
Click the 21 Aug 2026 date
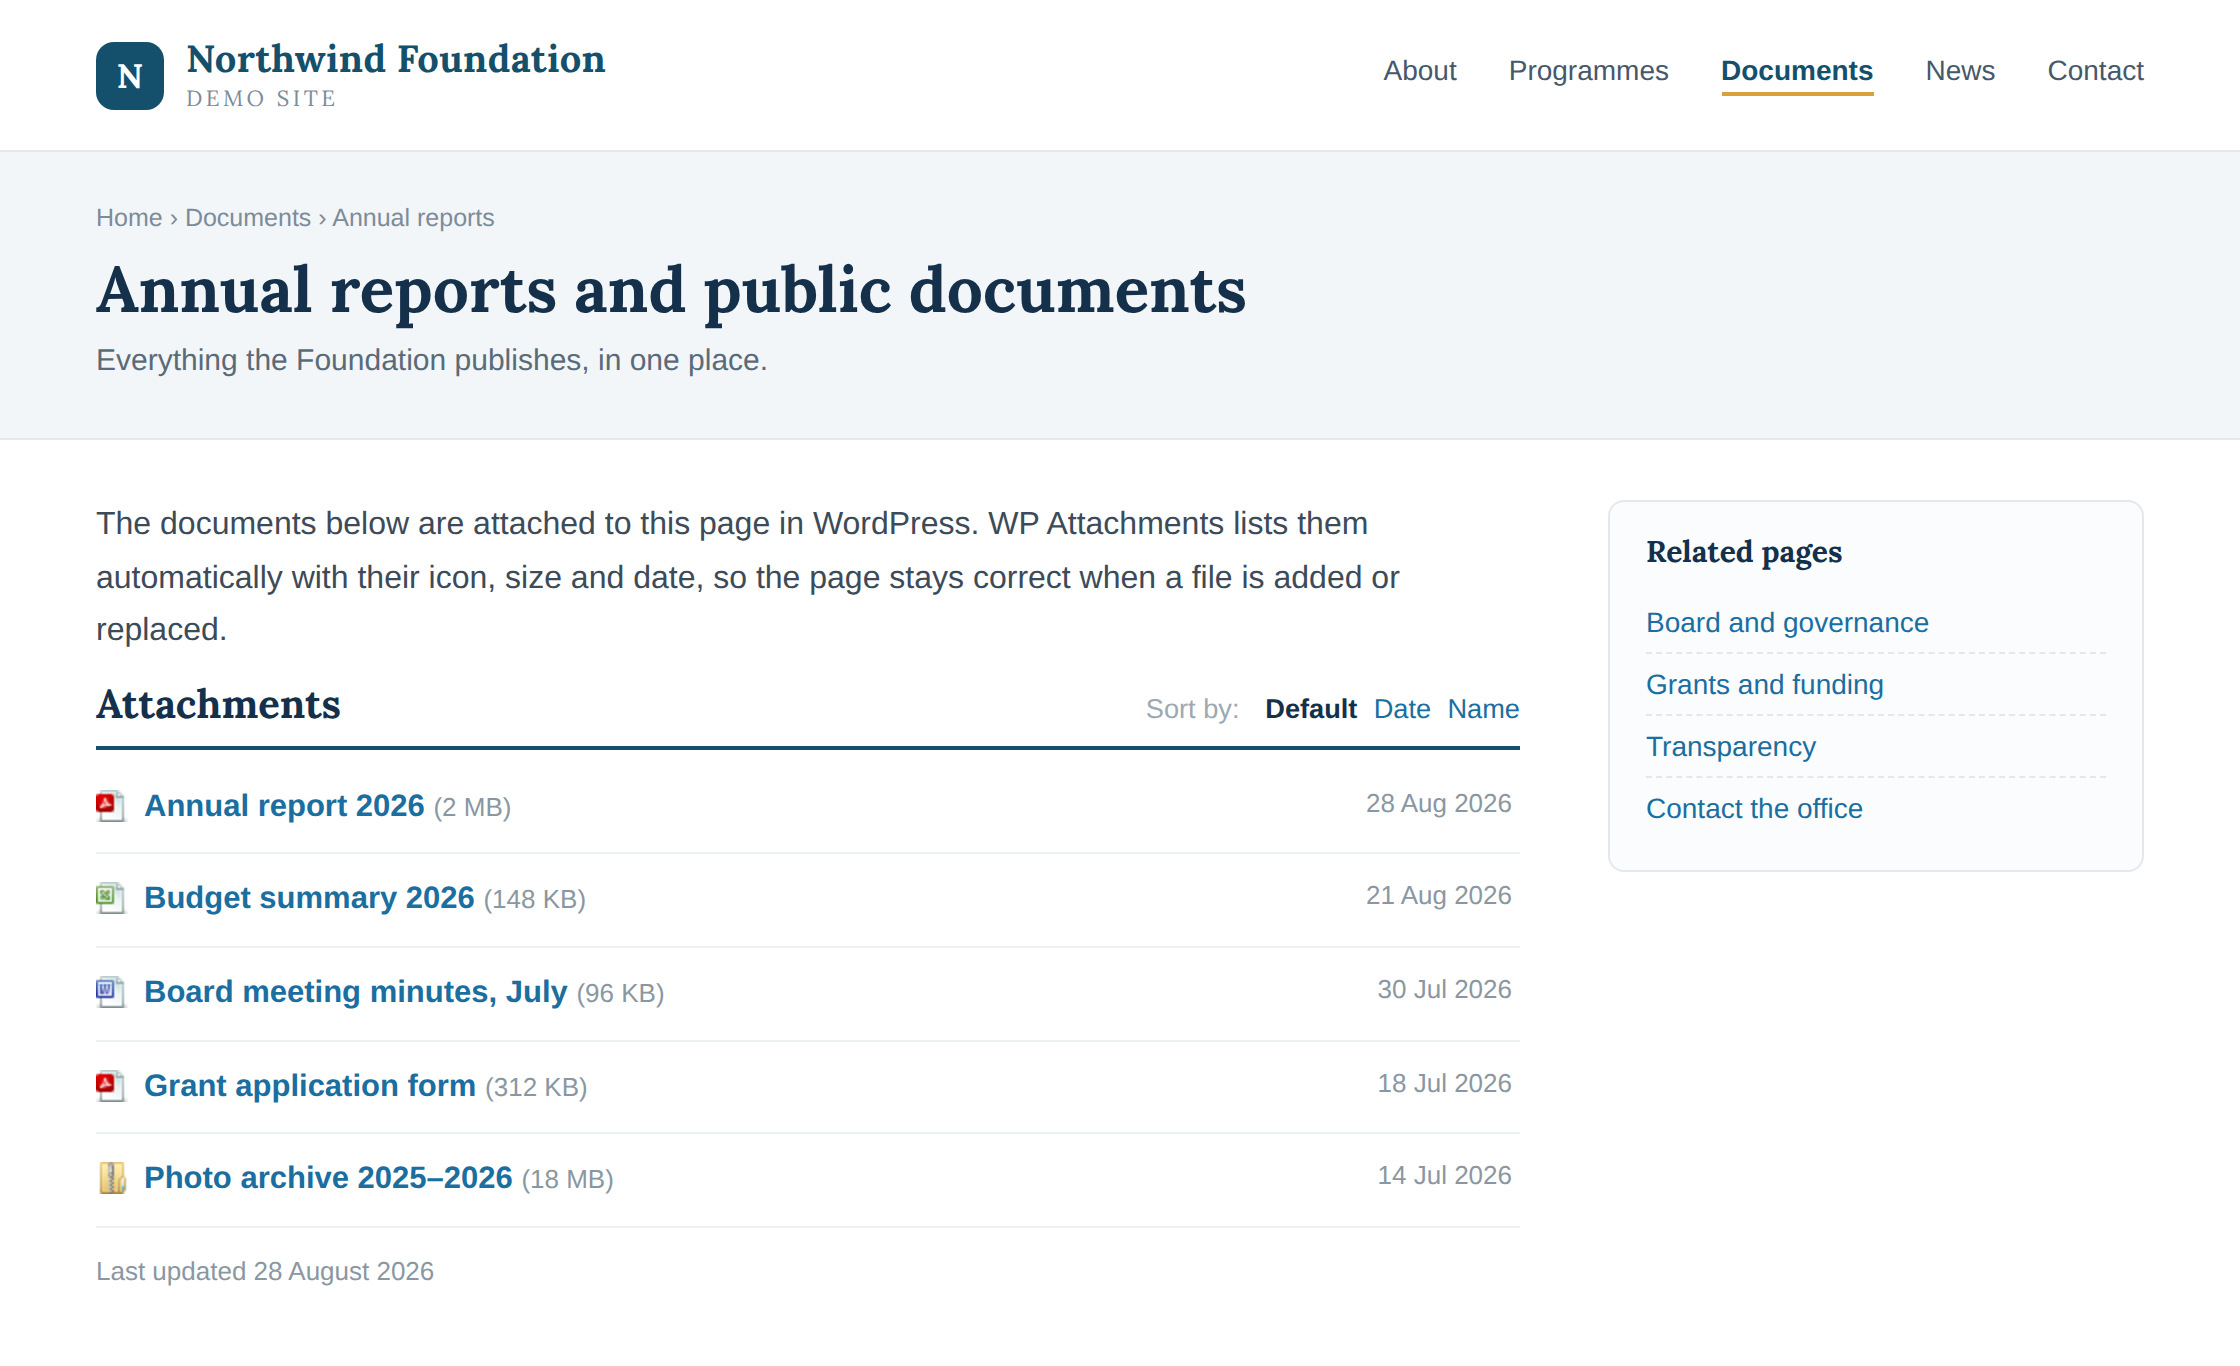1438,896
